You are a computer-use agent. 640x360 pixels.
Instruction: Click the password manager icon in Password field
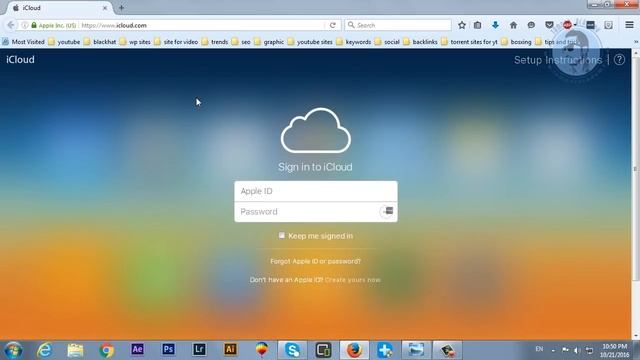click(x=387, y=211)
